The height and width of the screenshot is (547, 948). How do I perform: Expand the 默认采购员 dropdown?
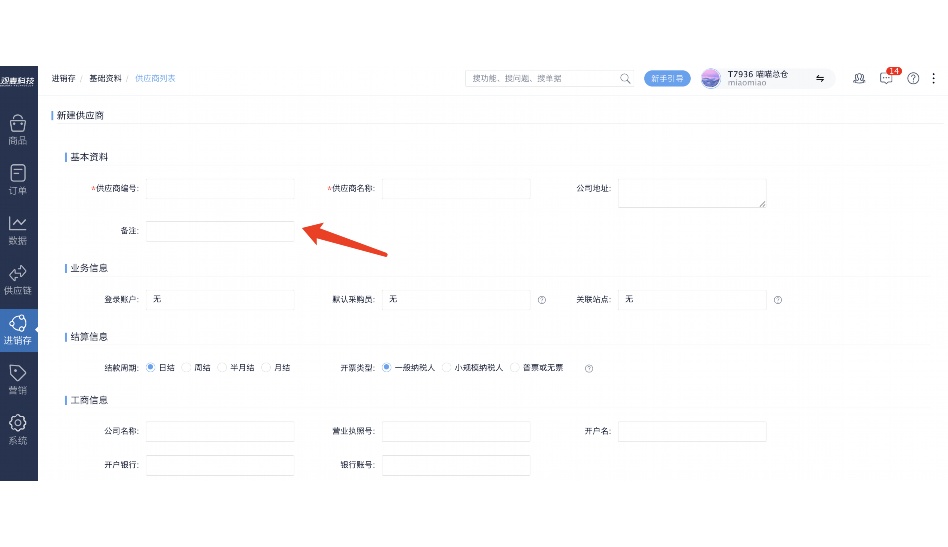[x=456, y=300]
